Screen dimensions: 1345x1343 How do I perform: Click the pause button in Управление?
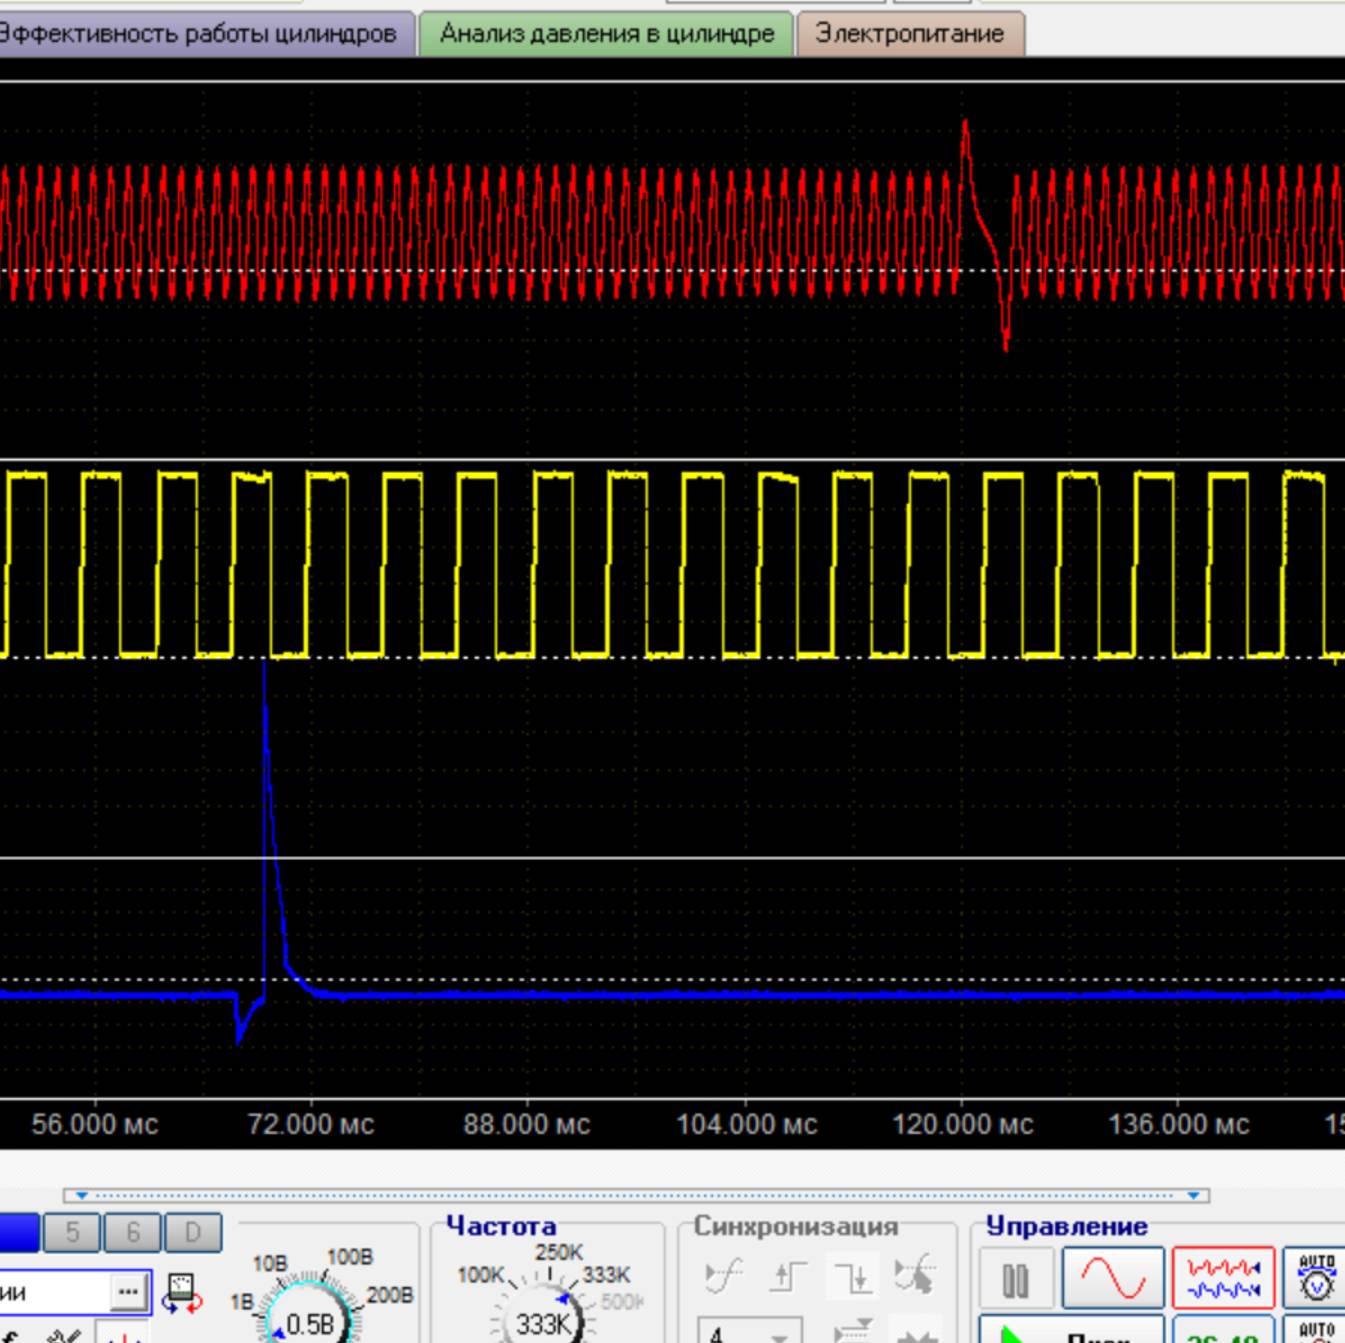point(1015,1279)
